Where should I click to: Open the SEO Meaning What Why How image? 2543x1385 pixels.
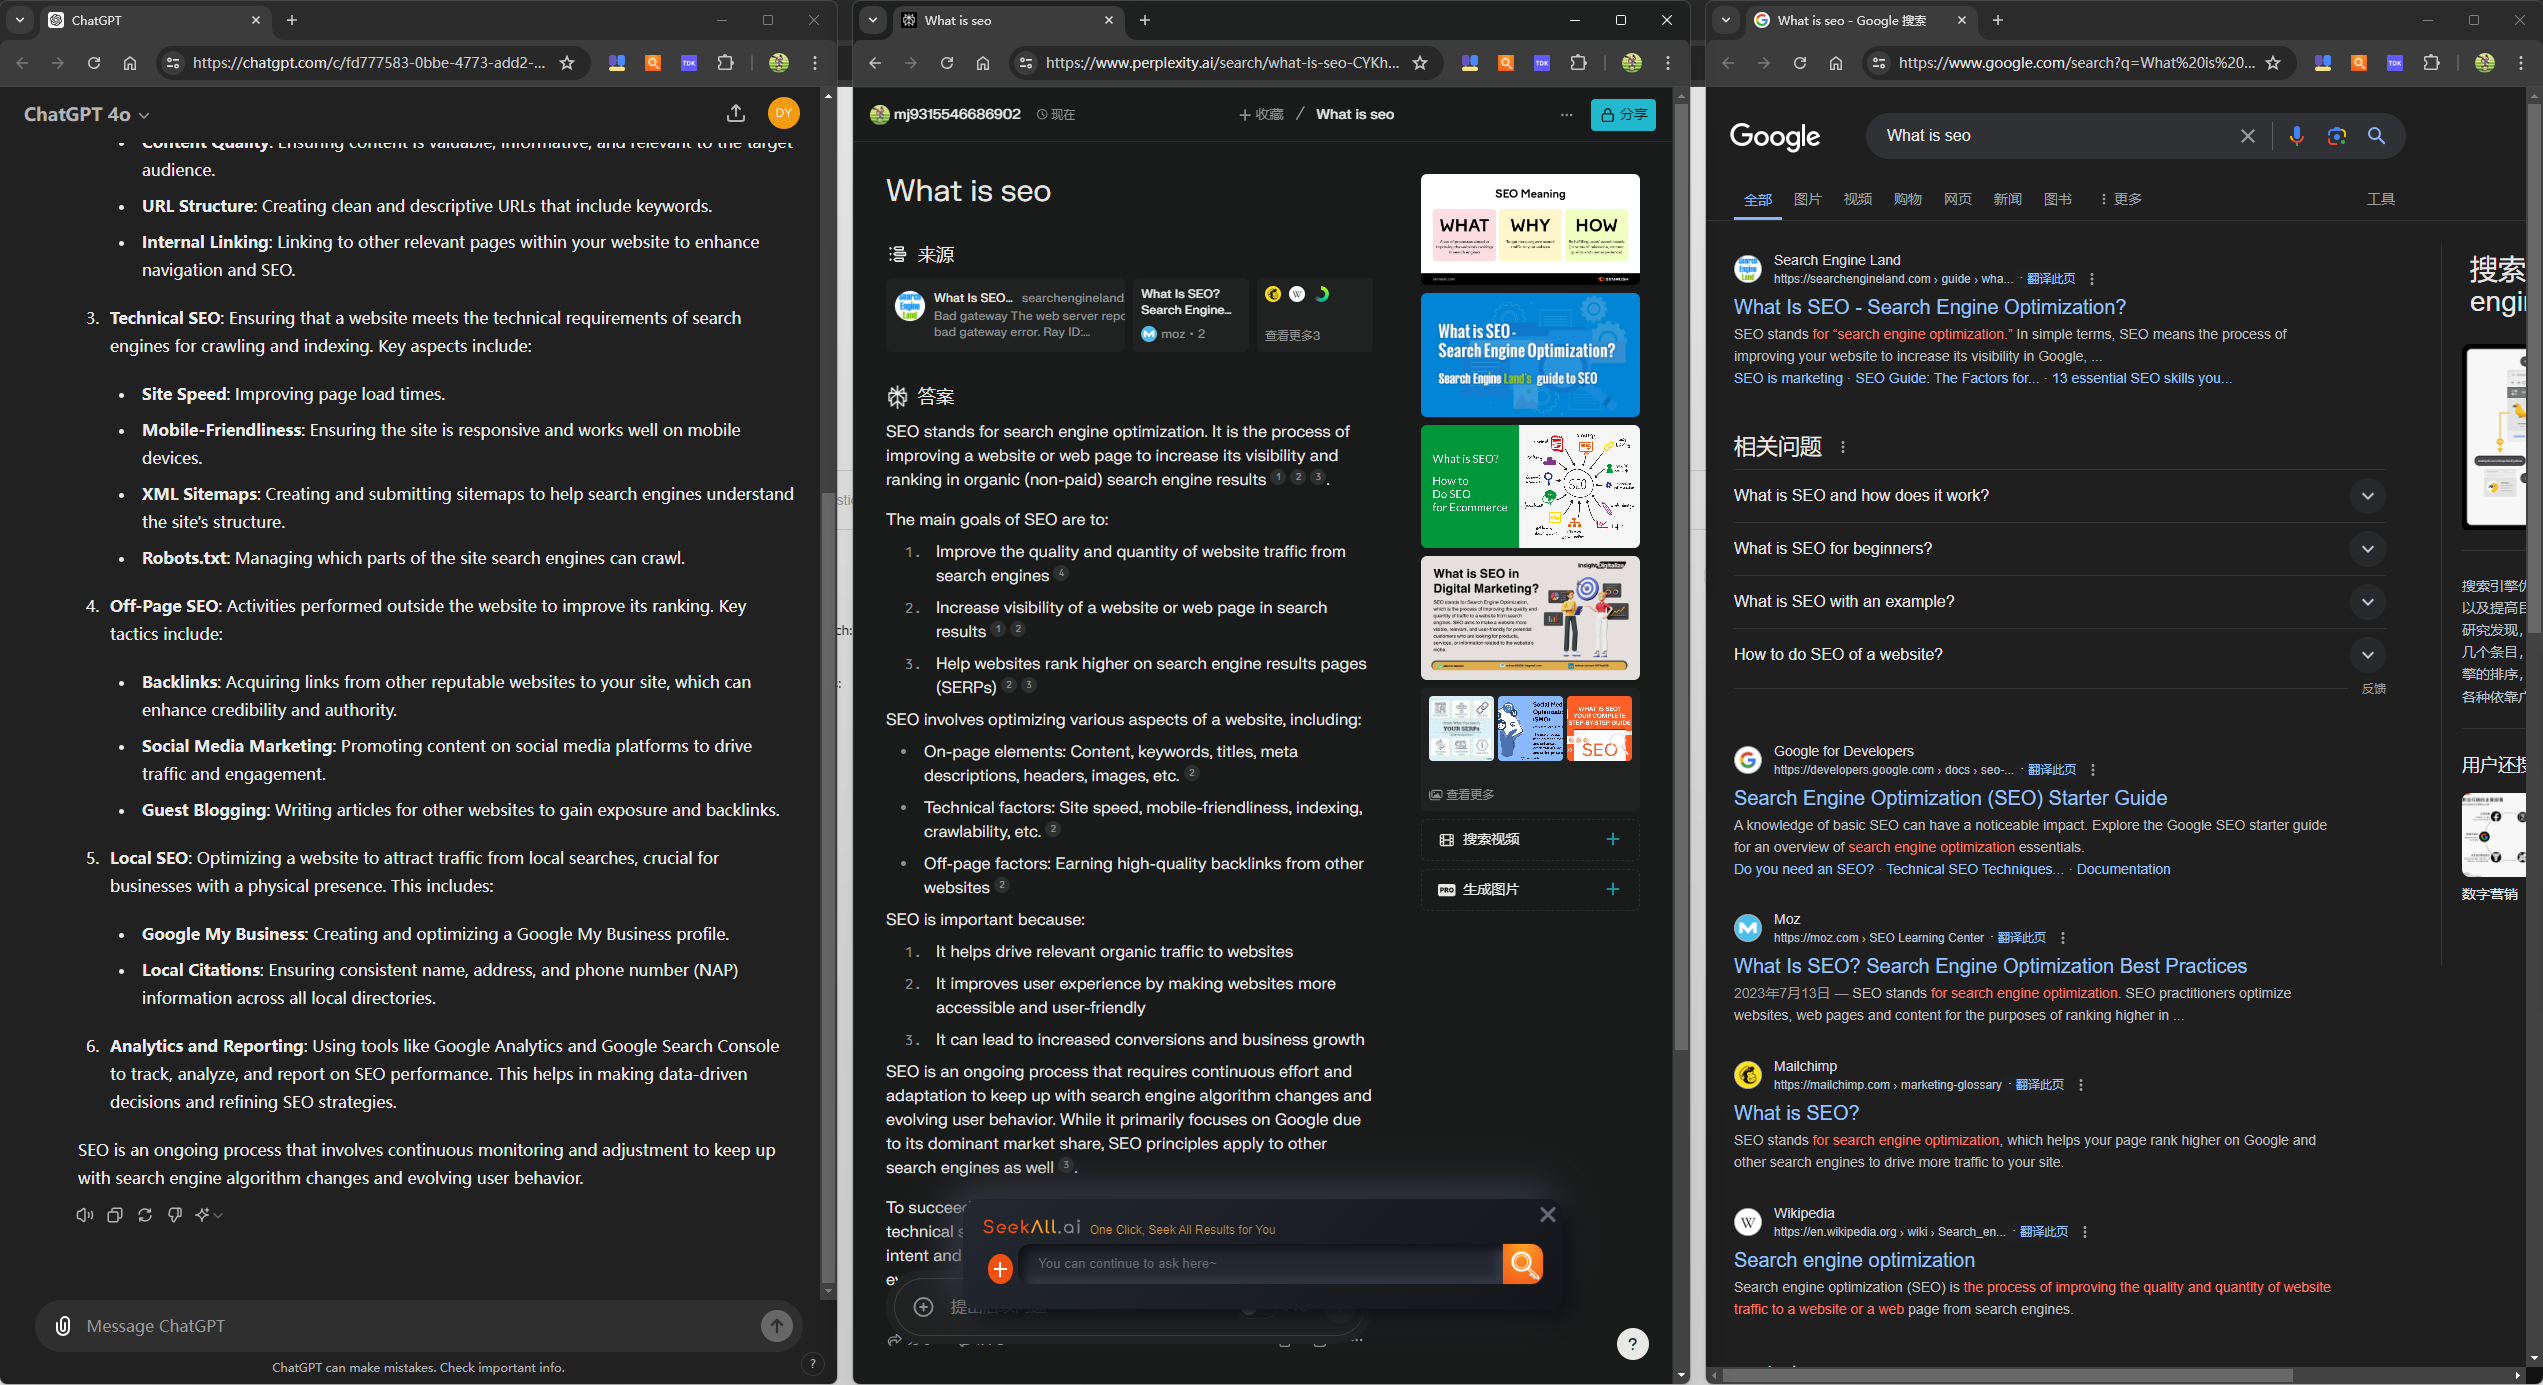[1530, 229]
